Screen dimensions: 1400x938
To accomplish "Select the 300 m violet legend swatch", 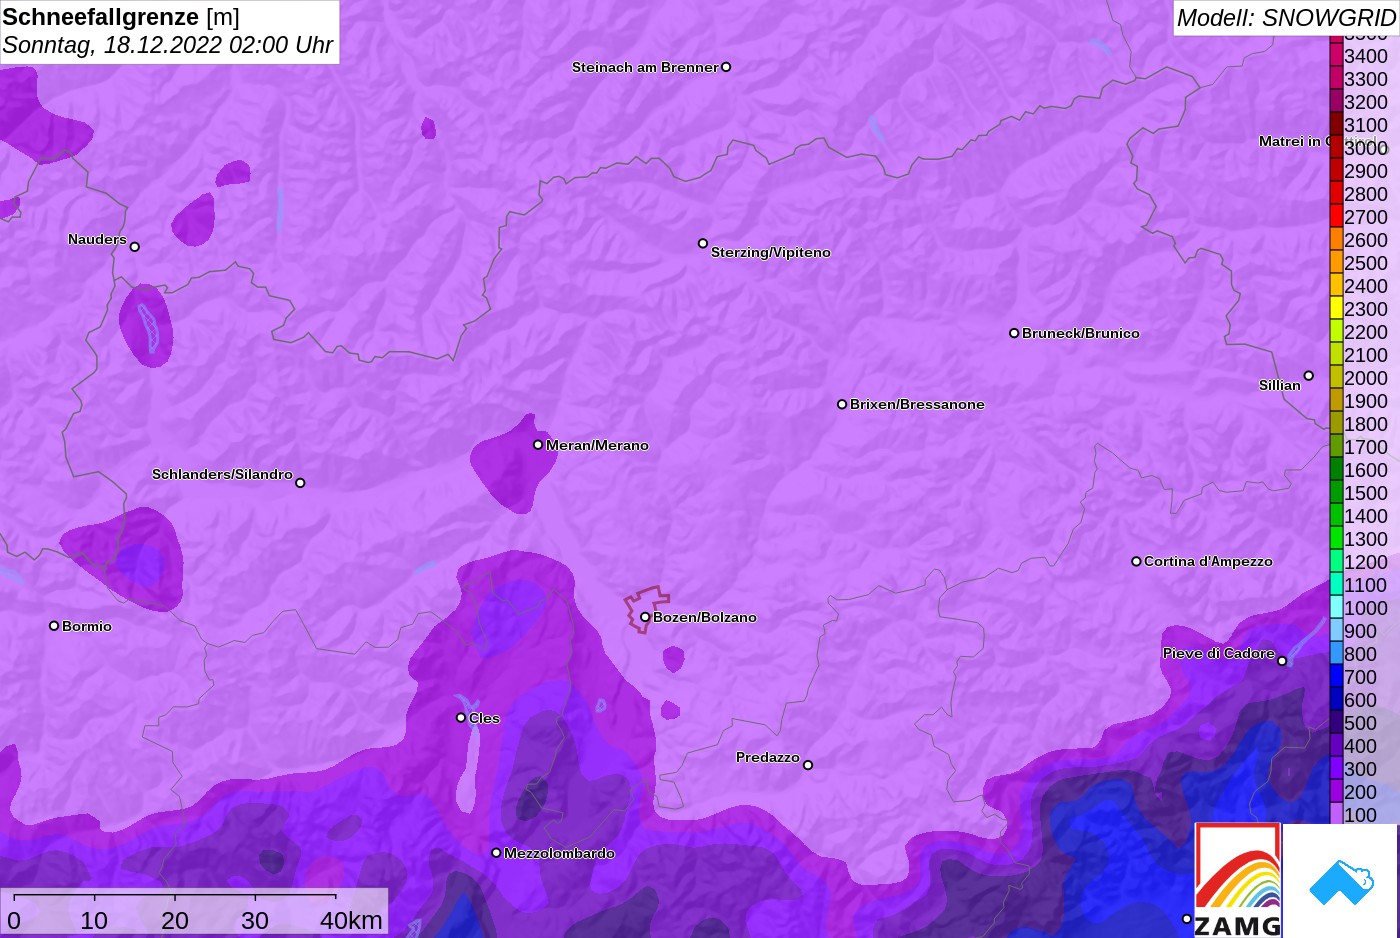I will point(1336,769).
